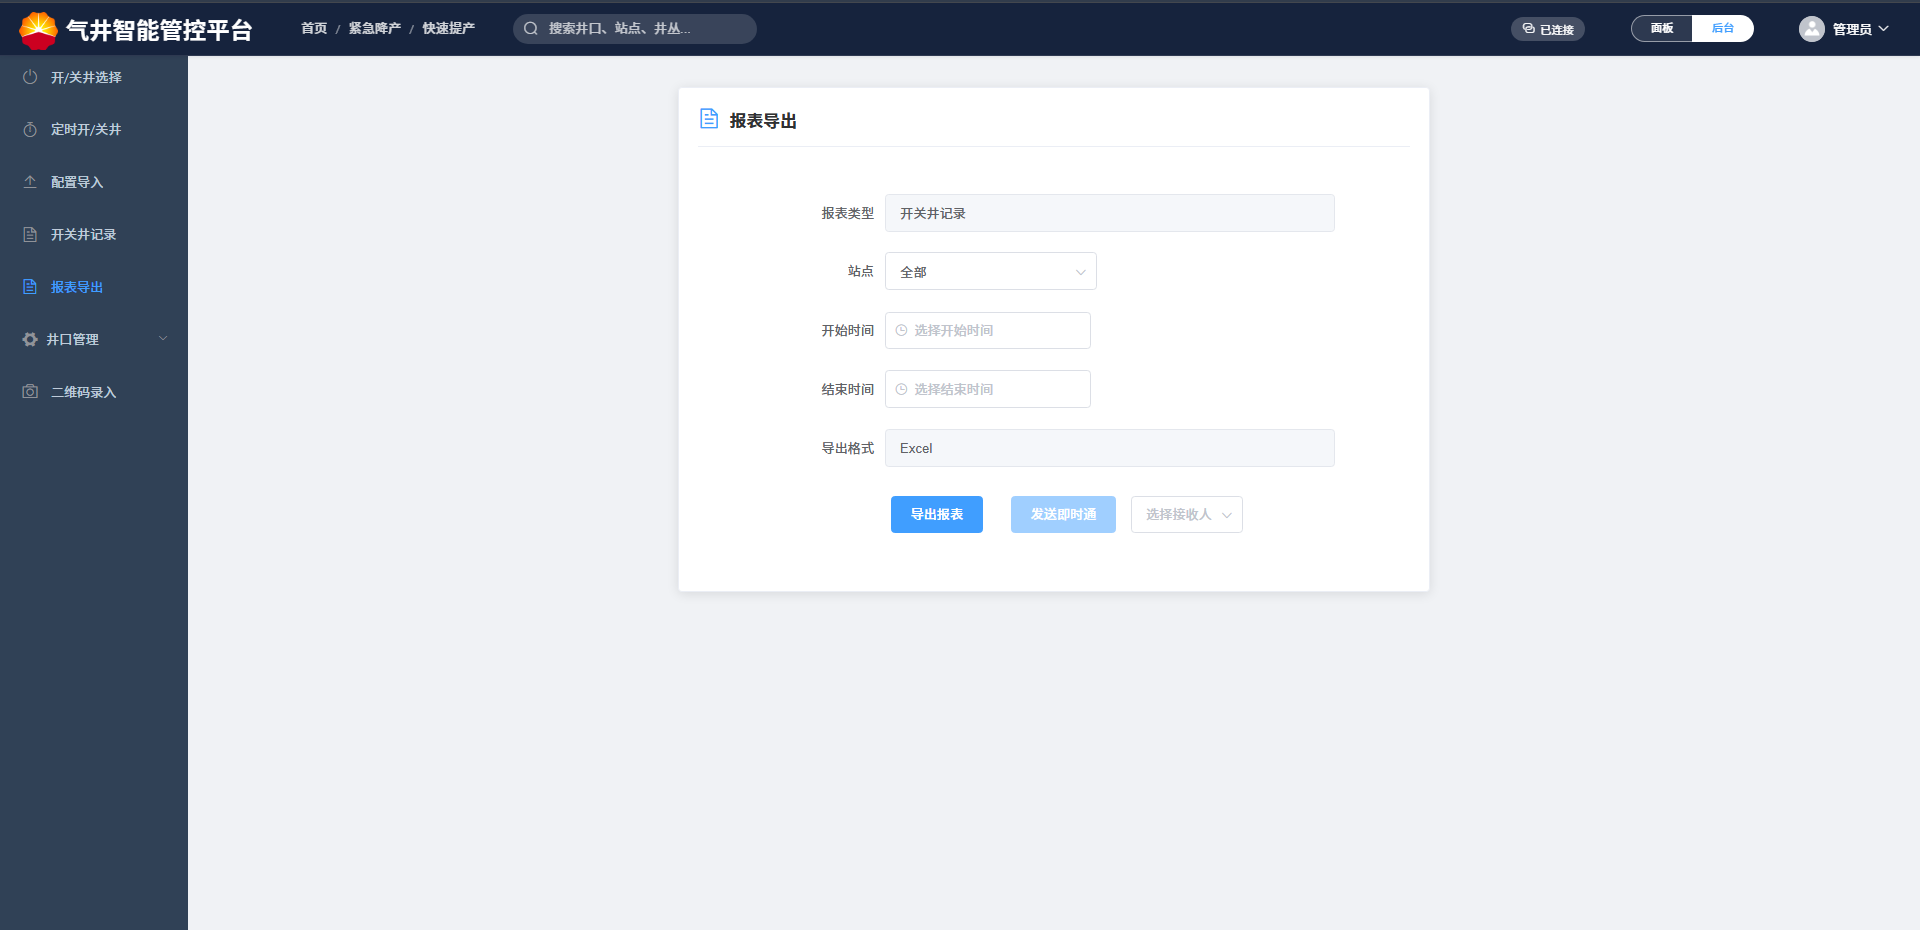Click the timer icon beside 定时开/关井
The image size is (1920, 930).
coord(30,130)
